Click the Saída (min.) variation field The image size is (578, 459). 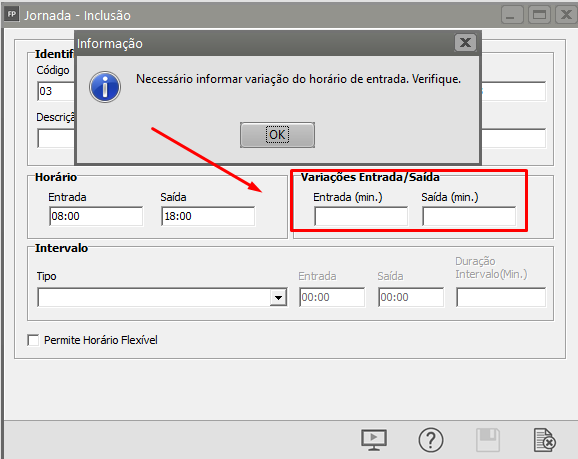coord(469,216)
